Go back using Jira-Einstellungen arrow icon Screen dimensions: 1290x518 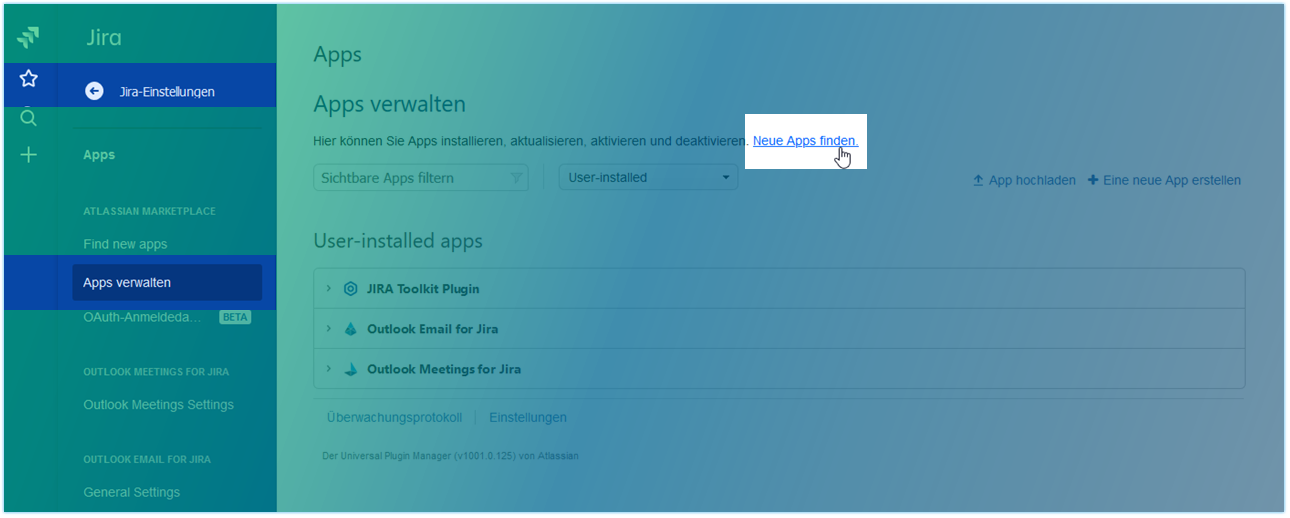point(94,91)
